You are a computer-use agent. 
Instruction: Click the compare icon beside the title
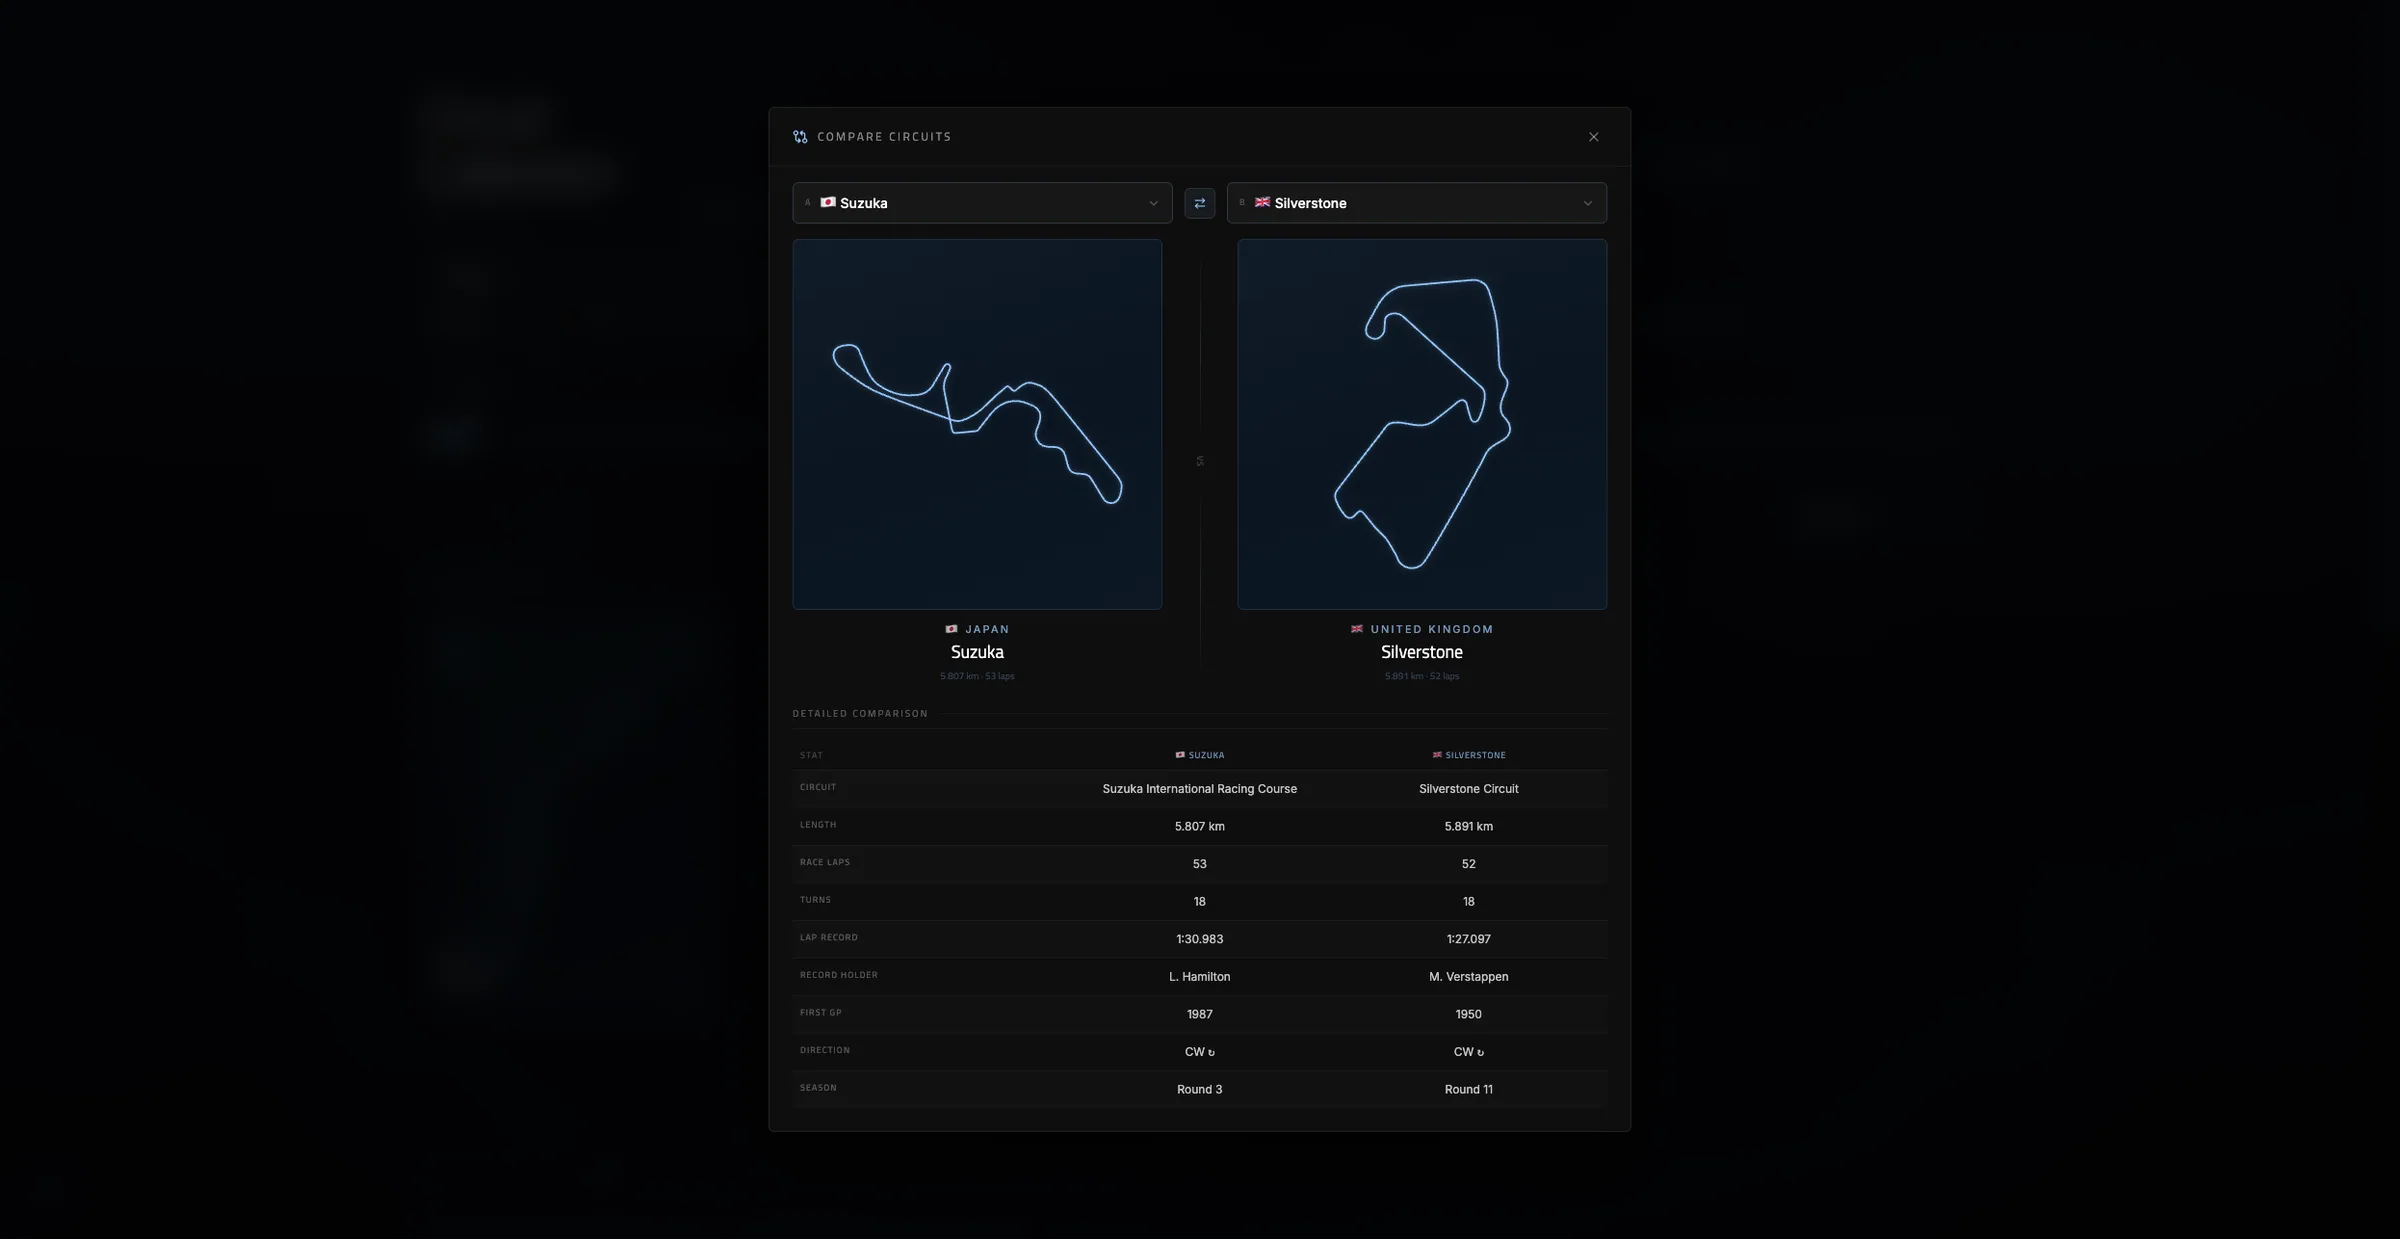800,137
